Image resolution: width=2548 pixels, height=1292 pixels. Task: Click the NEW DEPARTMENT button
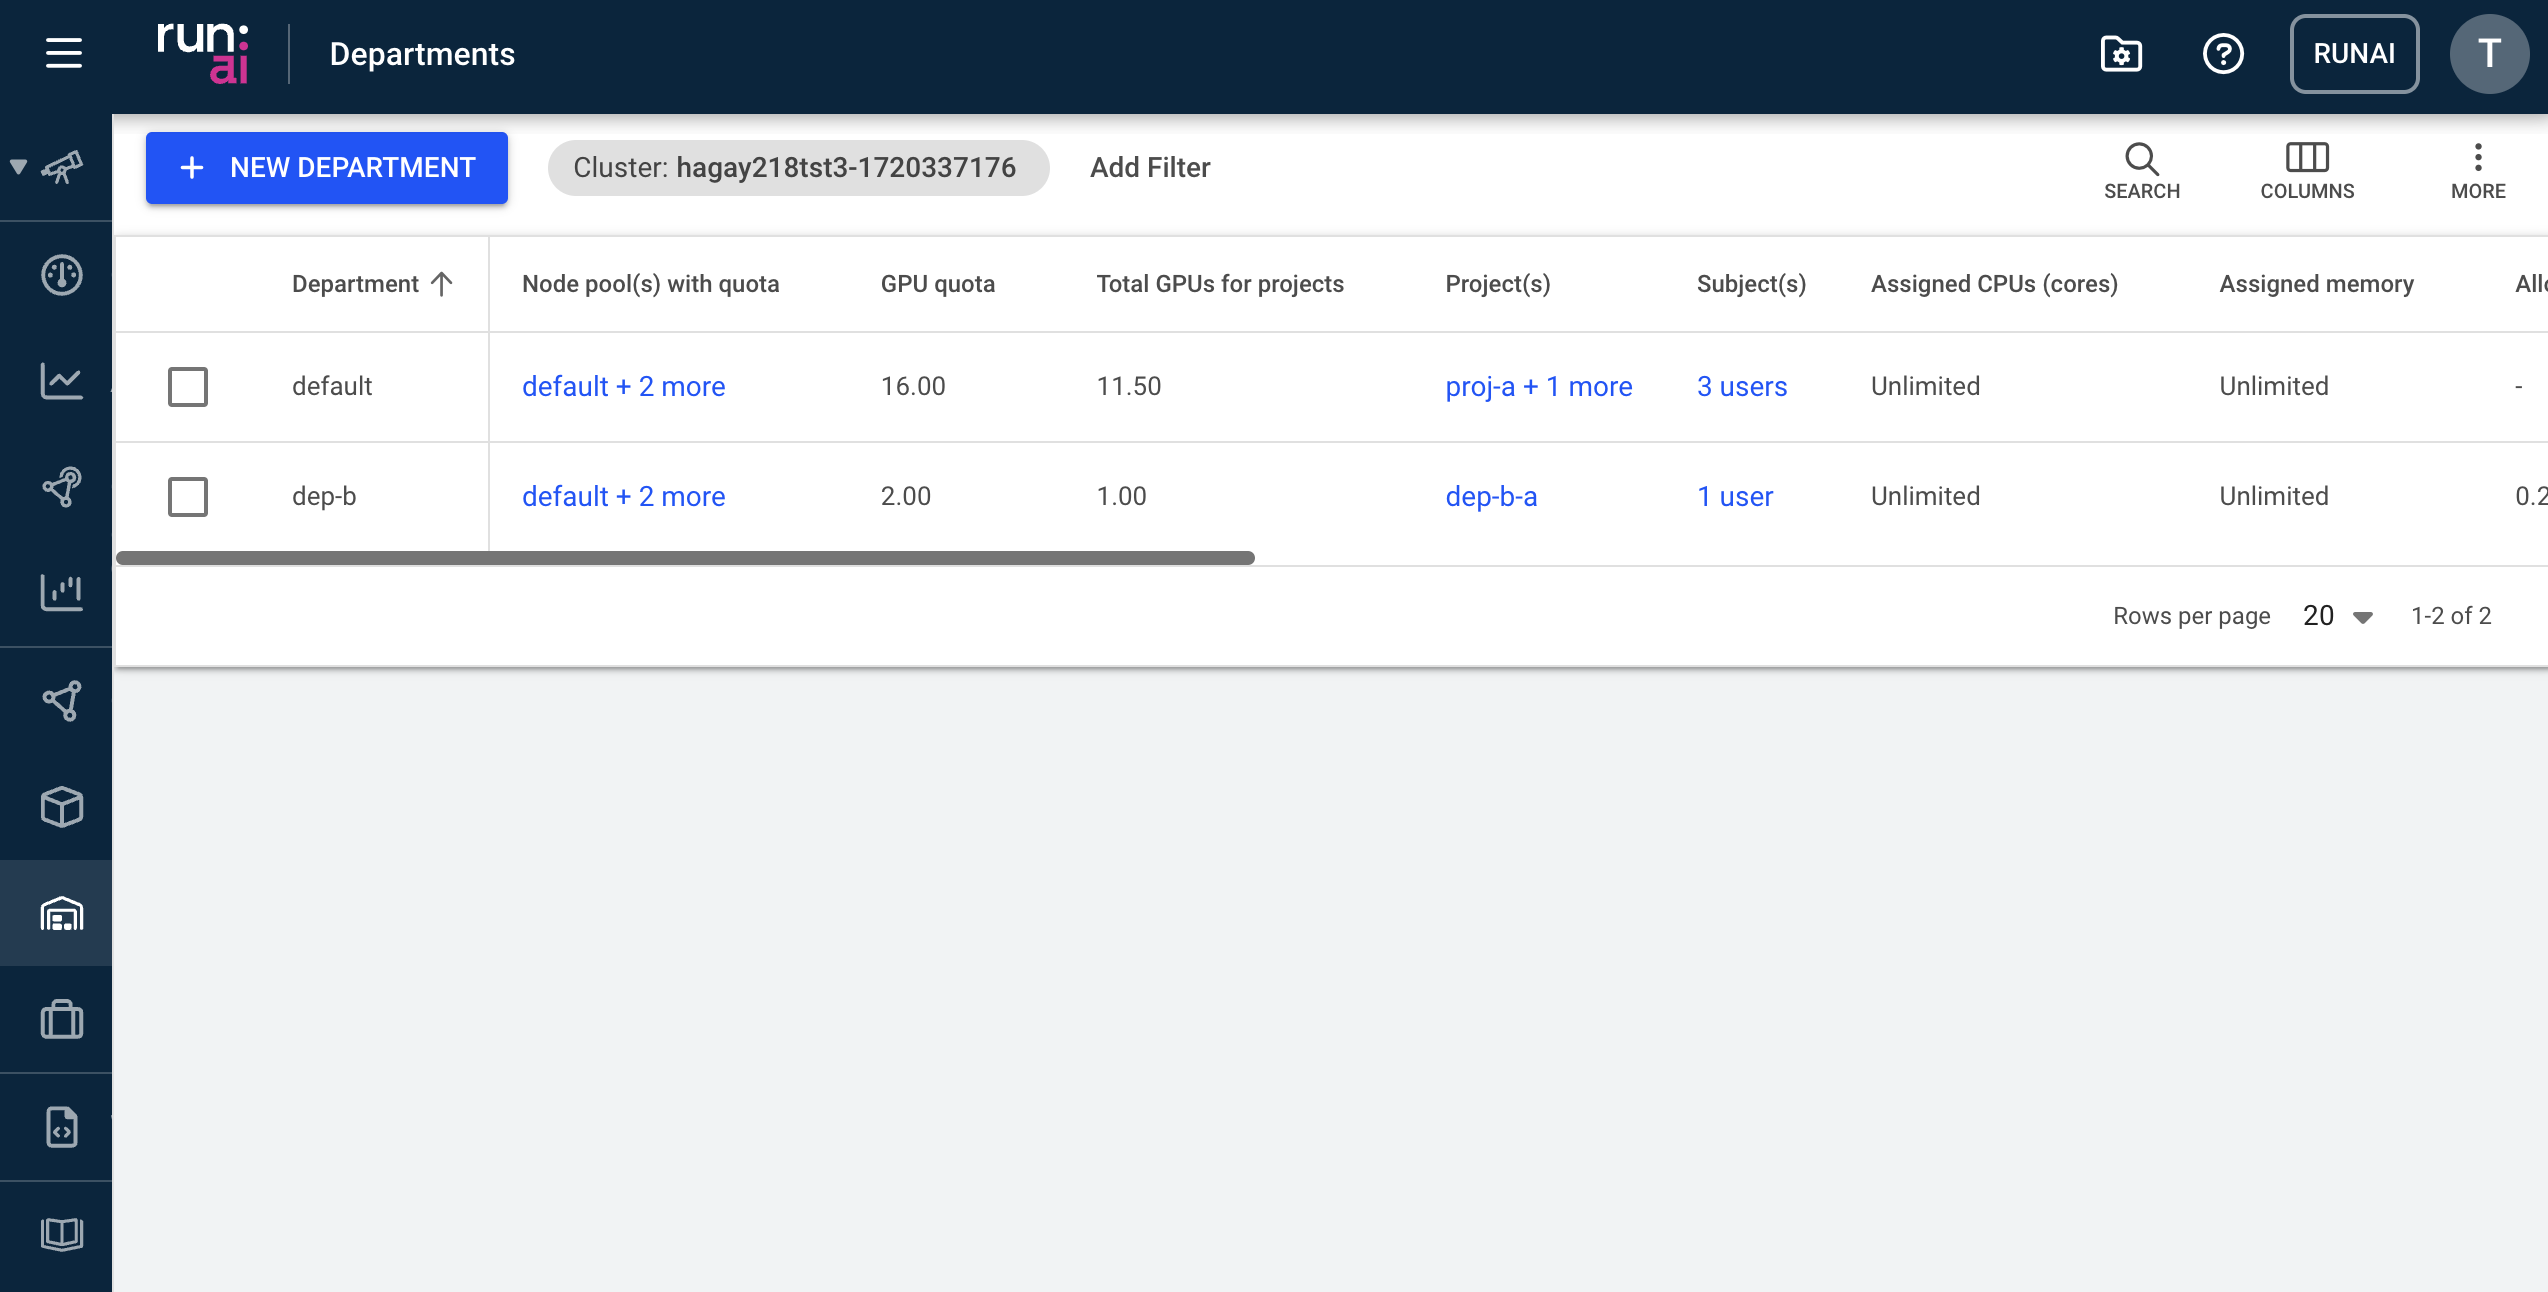327,168
